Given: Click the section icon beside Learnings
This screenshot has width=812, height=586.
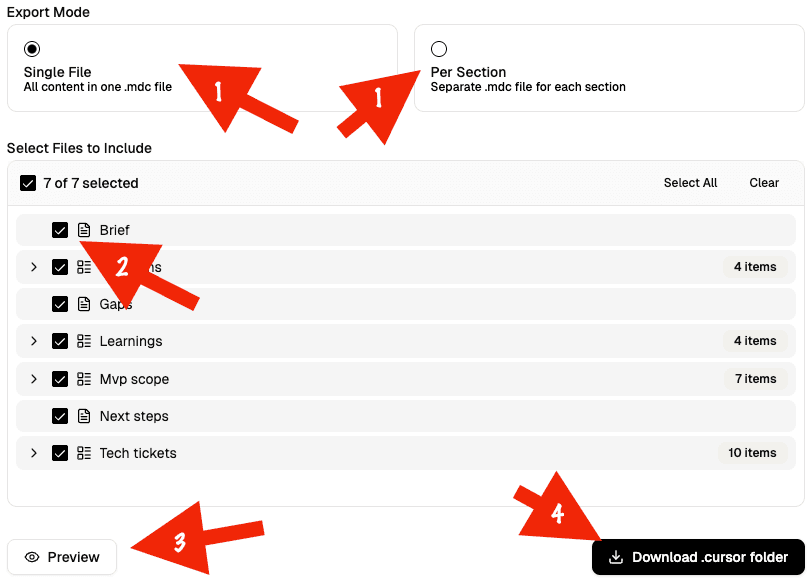Looking at the screenshot, I should 85,341.
